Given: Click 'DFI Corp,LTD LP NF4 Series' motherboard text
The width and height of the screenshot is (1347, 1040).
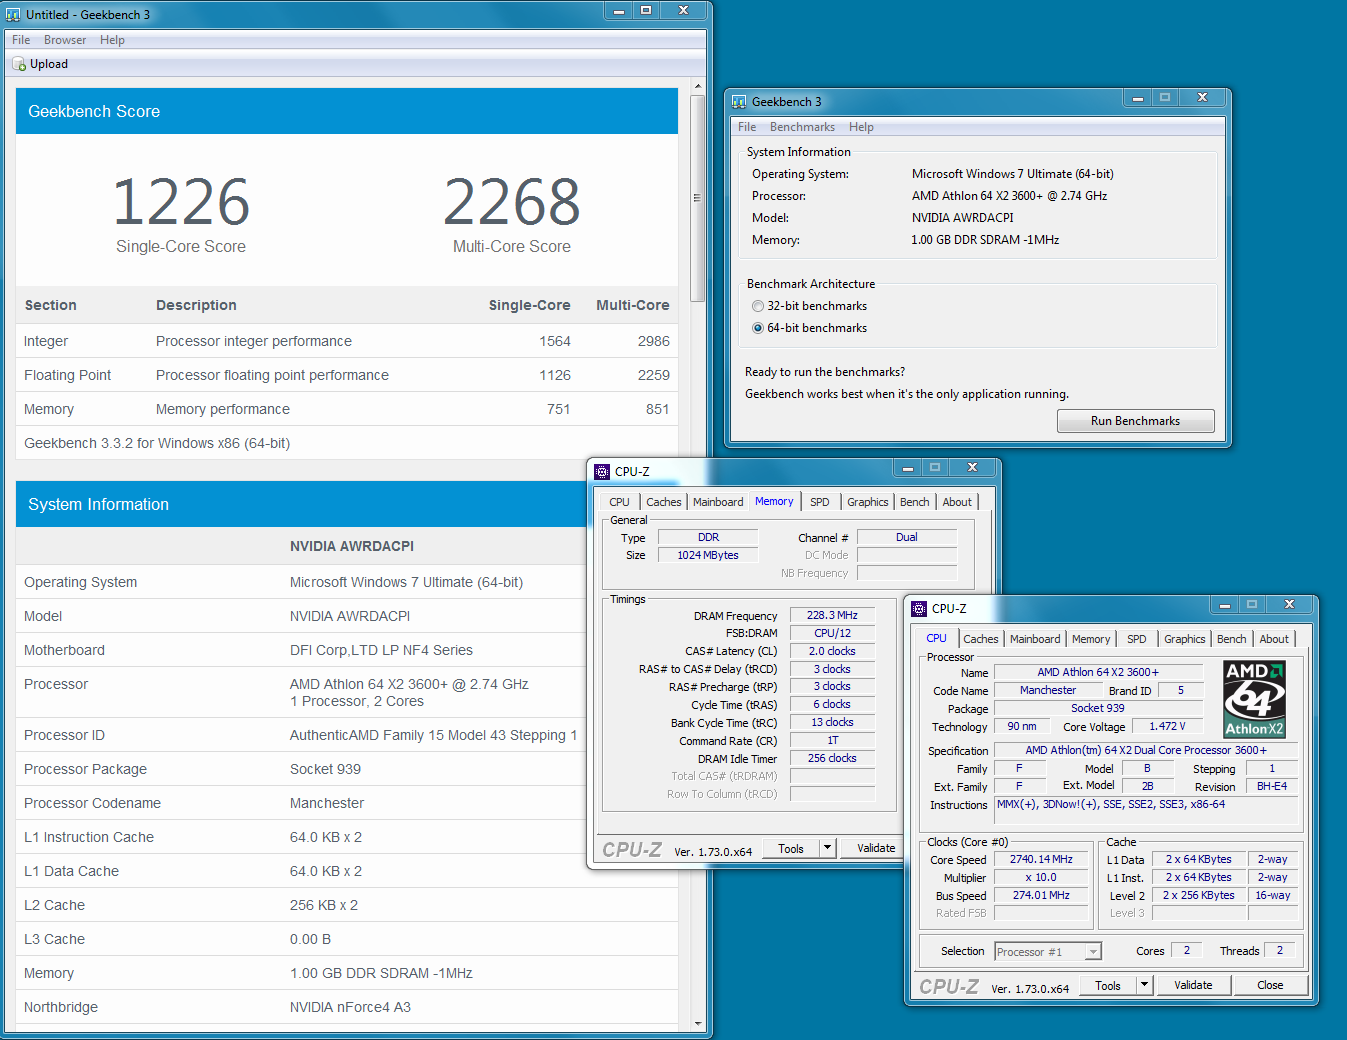Looking at the screenshot, I should [x=381, y=650].
